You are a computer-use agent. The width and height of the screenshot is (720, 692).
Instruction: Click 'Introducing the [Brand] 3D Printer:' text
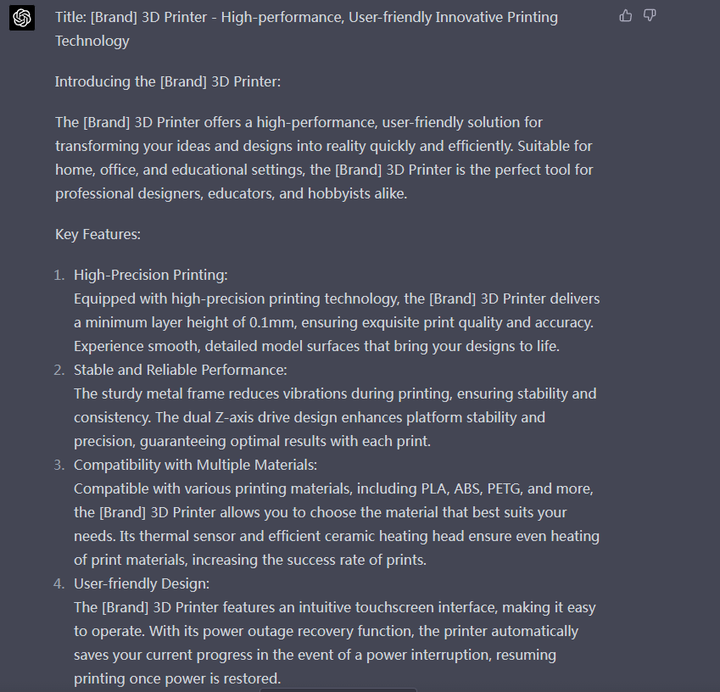point(168,82)
